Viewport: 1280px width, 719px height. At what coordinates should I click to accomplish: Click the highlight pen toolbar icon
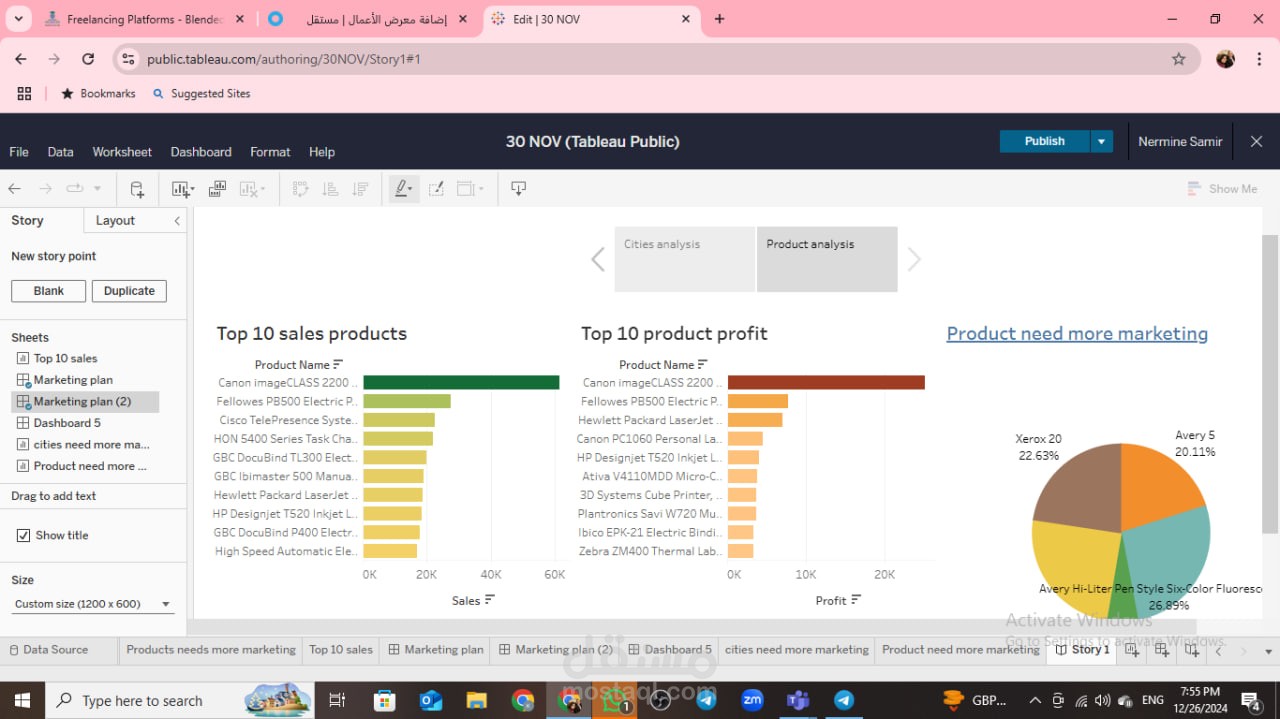[403, 189]
